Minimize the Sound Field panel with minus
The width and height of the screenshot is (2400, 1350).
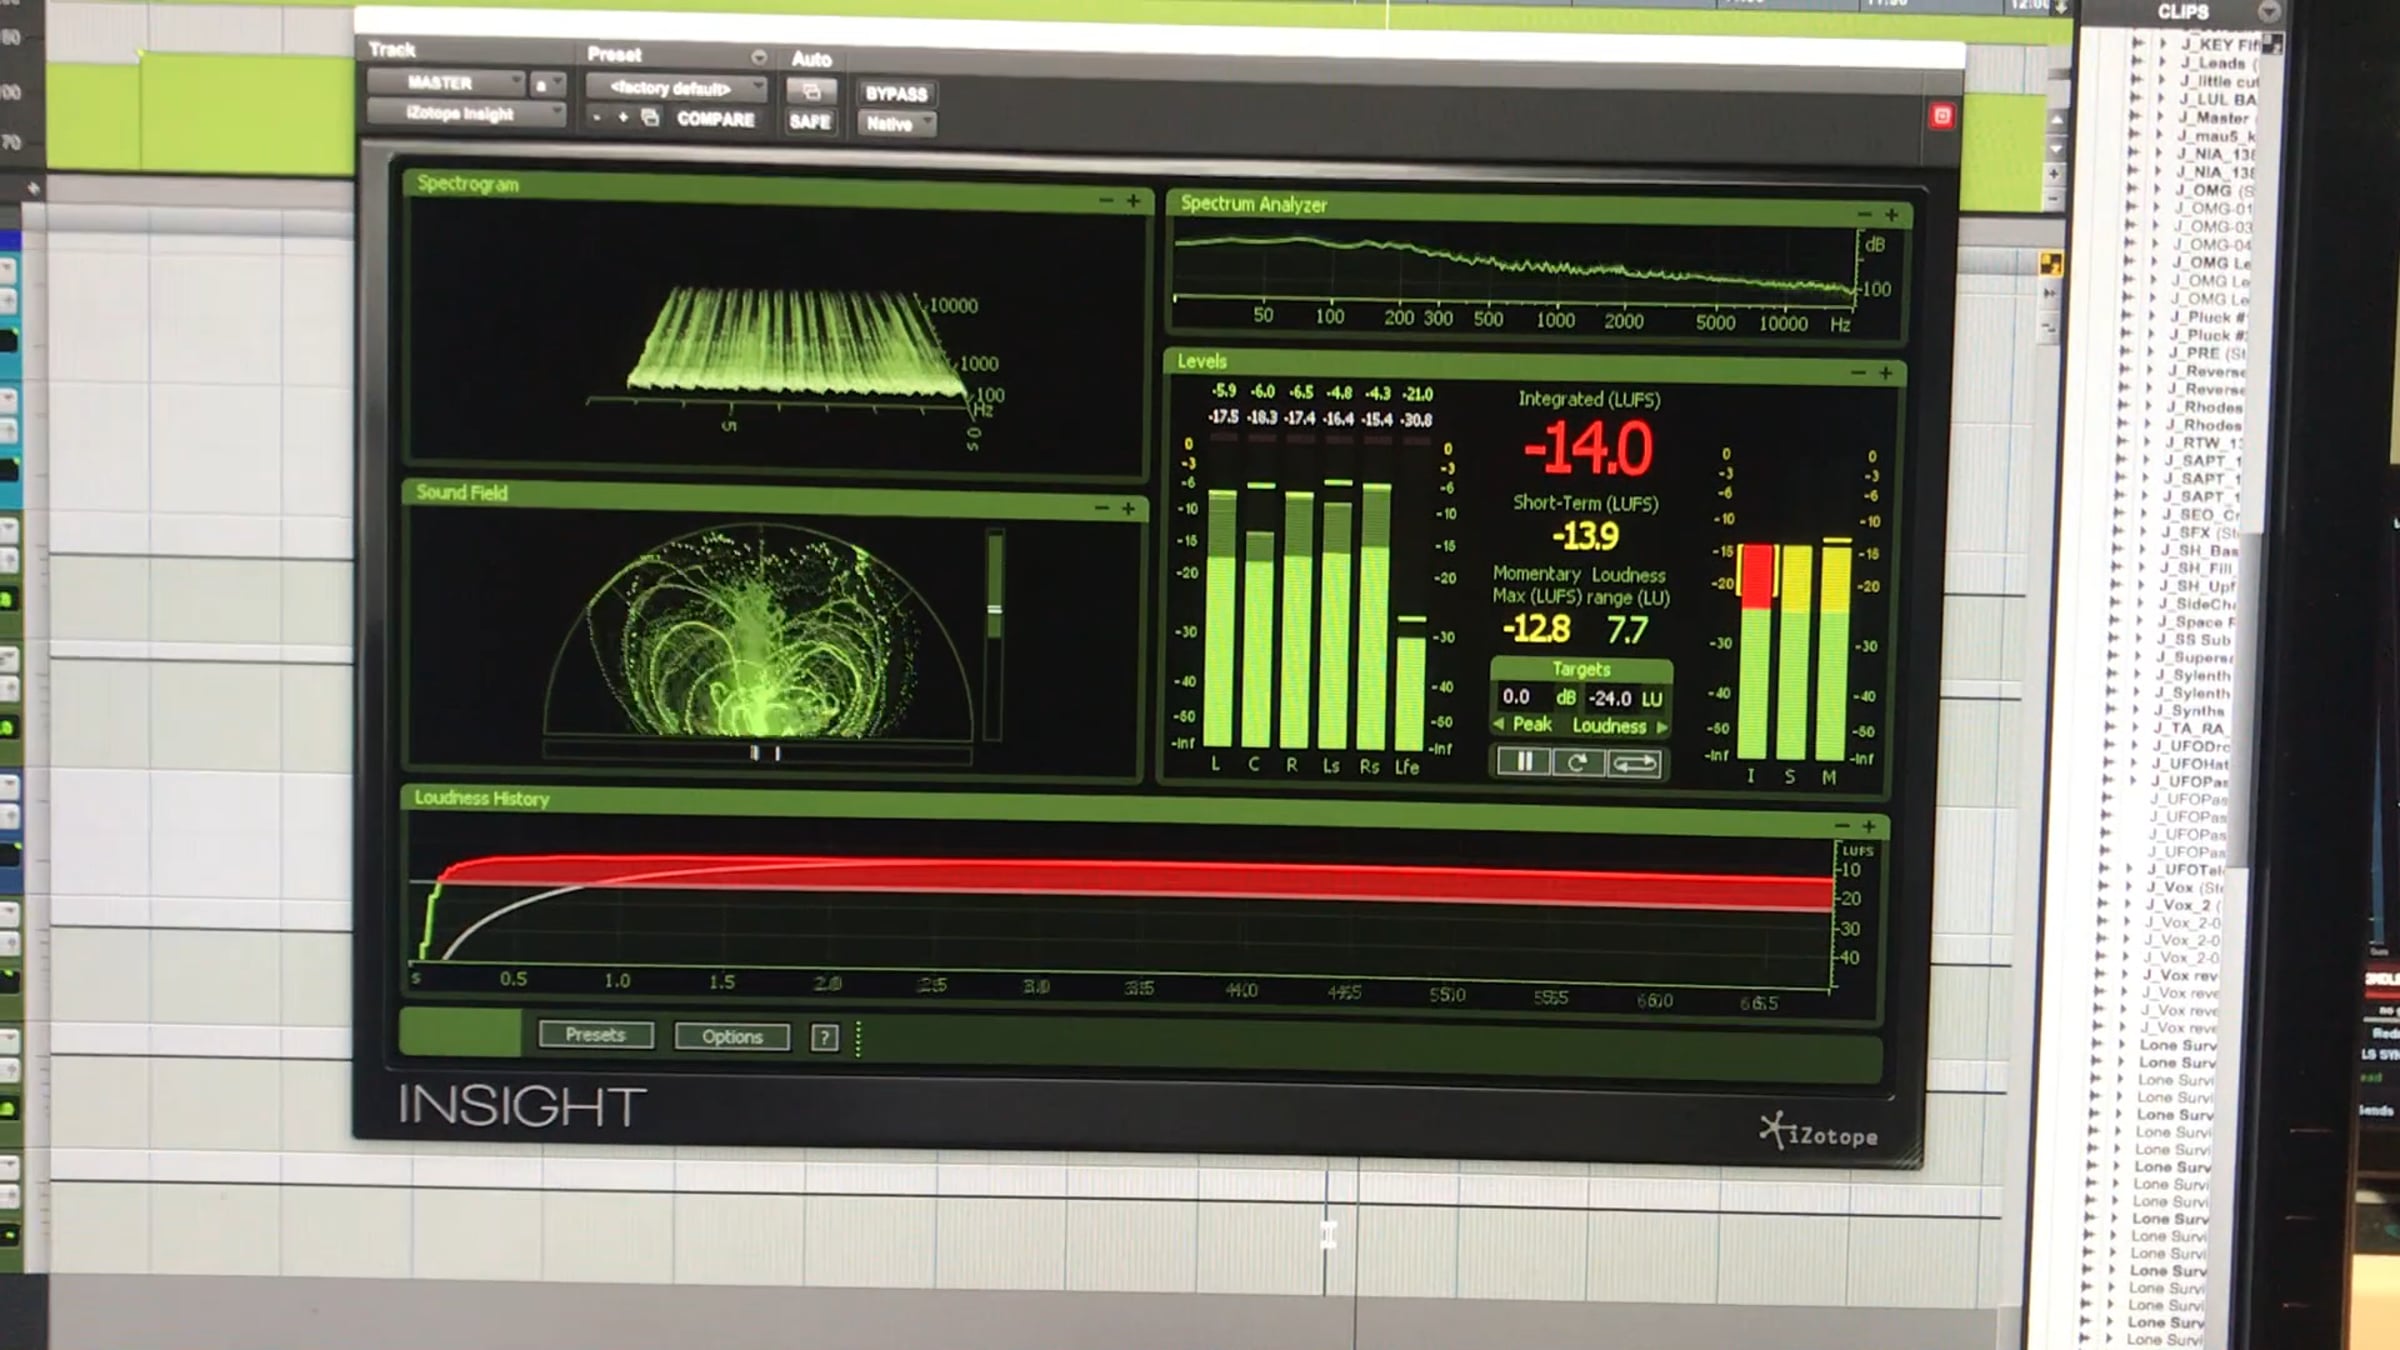click(1101, 508)
